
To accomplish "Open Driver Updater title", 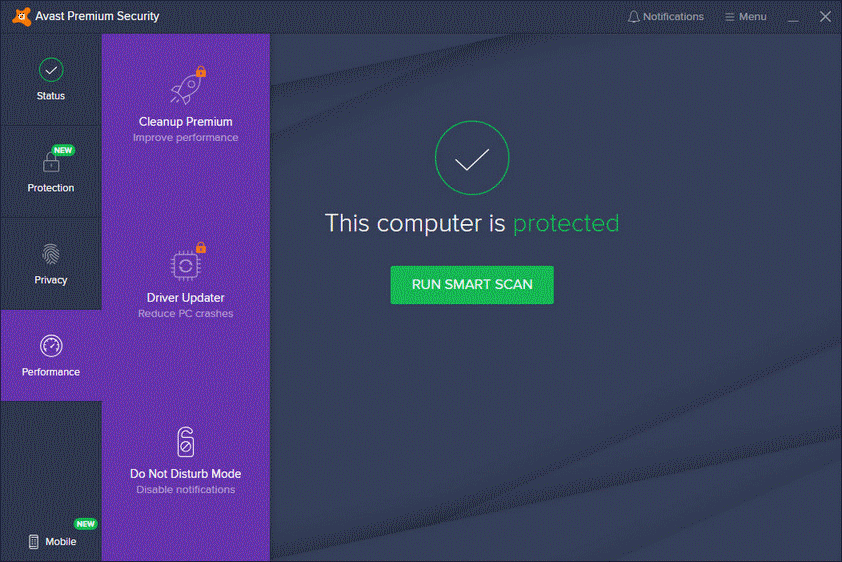I will point(186,298).
